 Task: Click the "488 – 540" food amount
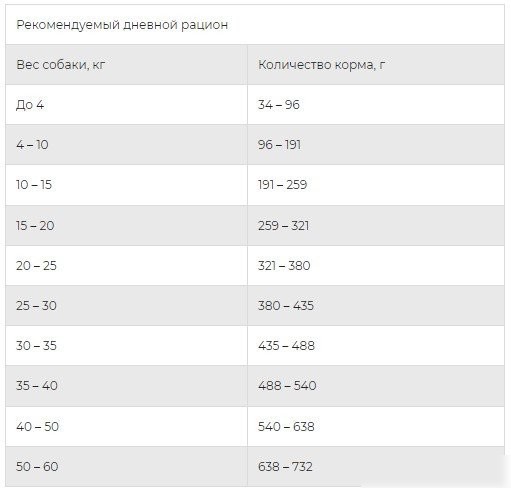(287, 386)
